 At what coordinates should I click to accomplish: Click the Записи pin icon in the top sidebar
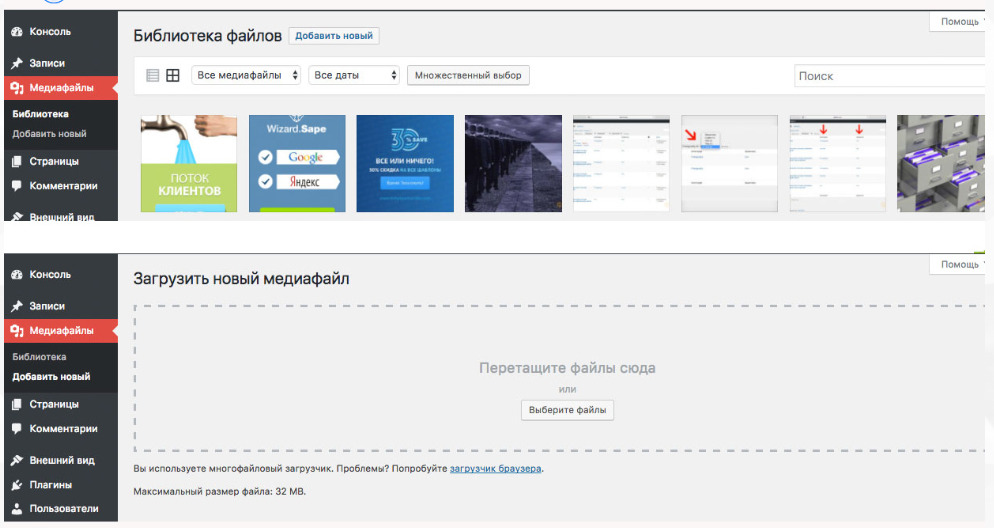17,63
